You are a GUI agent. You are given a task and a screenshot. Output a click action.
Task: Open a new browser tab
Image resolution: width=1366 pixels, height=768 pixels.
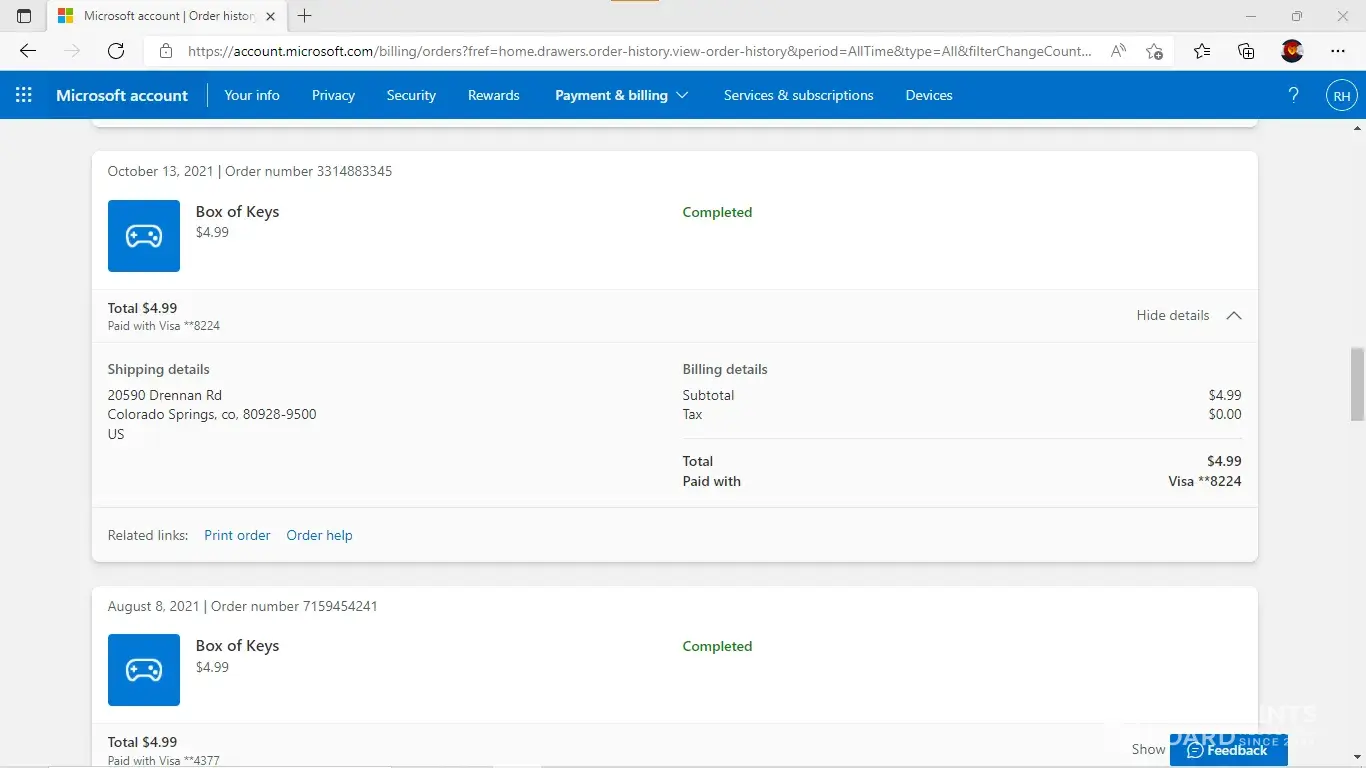point(305,16)
